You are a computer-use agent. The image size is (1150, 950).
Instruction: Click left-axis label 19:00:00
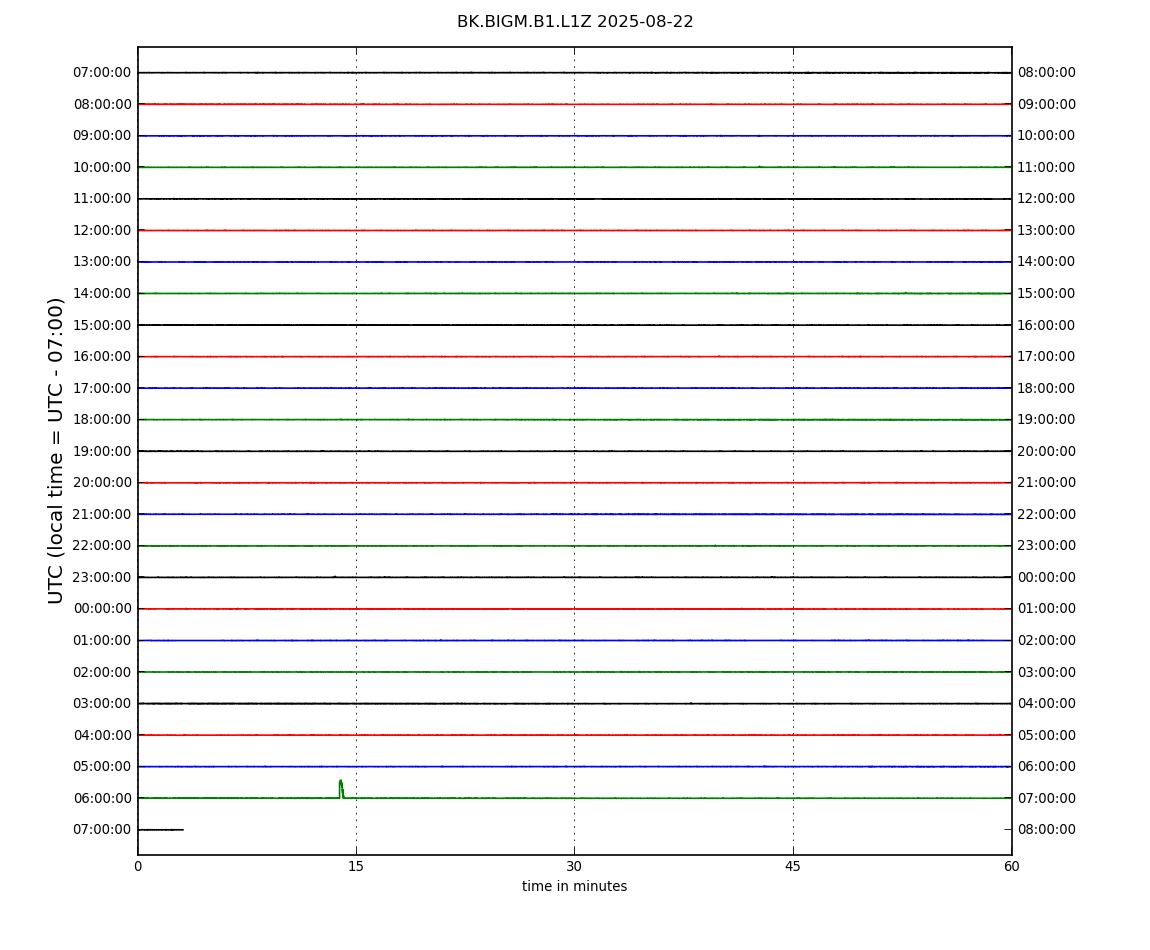[x=103, y=451]
